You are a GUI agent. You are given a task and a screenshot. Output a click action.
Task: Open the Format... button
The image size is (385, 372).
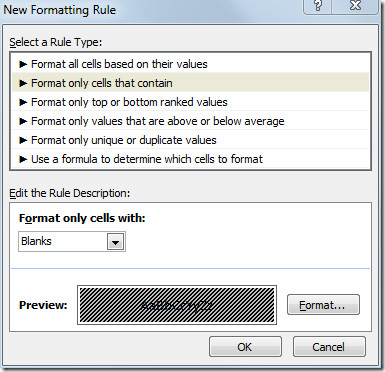323,305
